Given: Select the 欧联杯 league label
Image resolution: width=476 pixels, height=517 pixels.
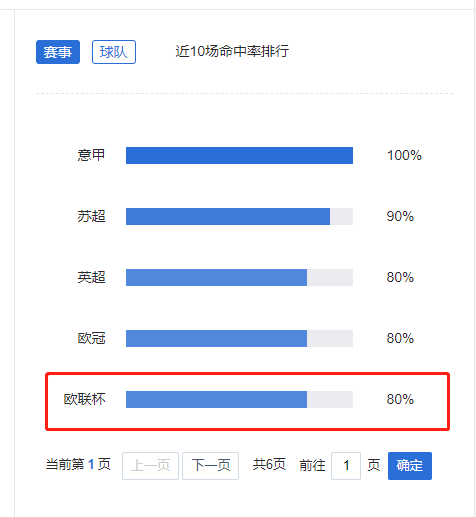Looking at the screenshot, I should tap(85, 399).
